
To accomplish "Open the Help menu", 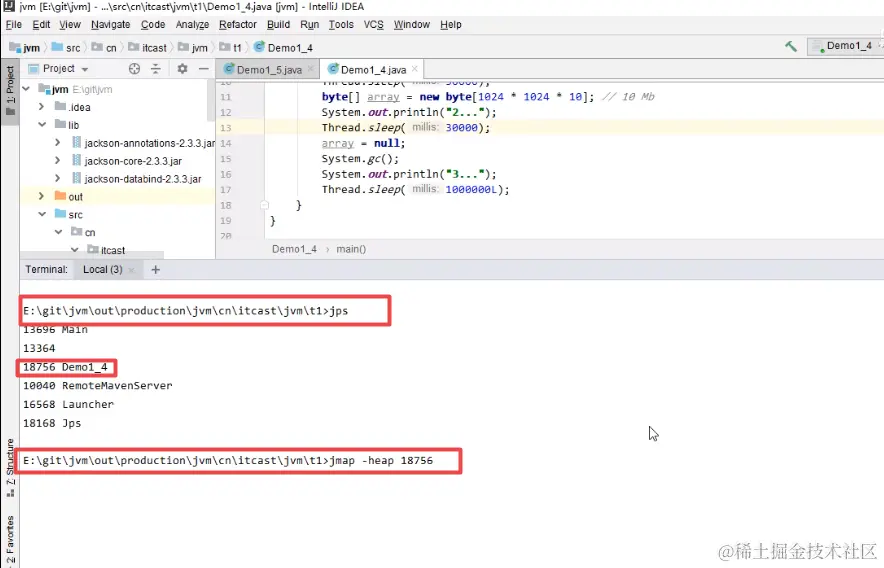I will (x=450, y=25).
